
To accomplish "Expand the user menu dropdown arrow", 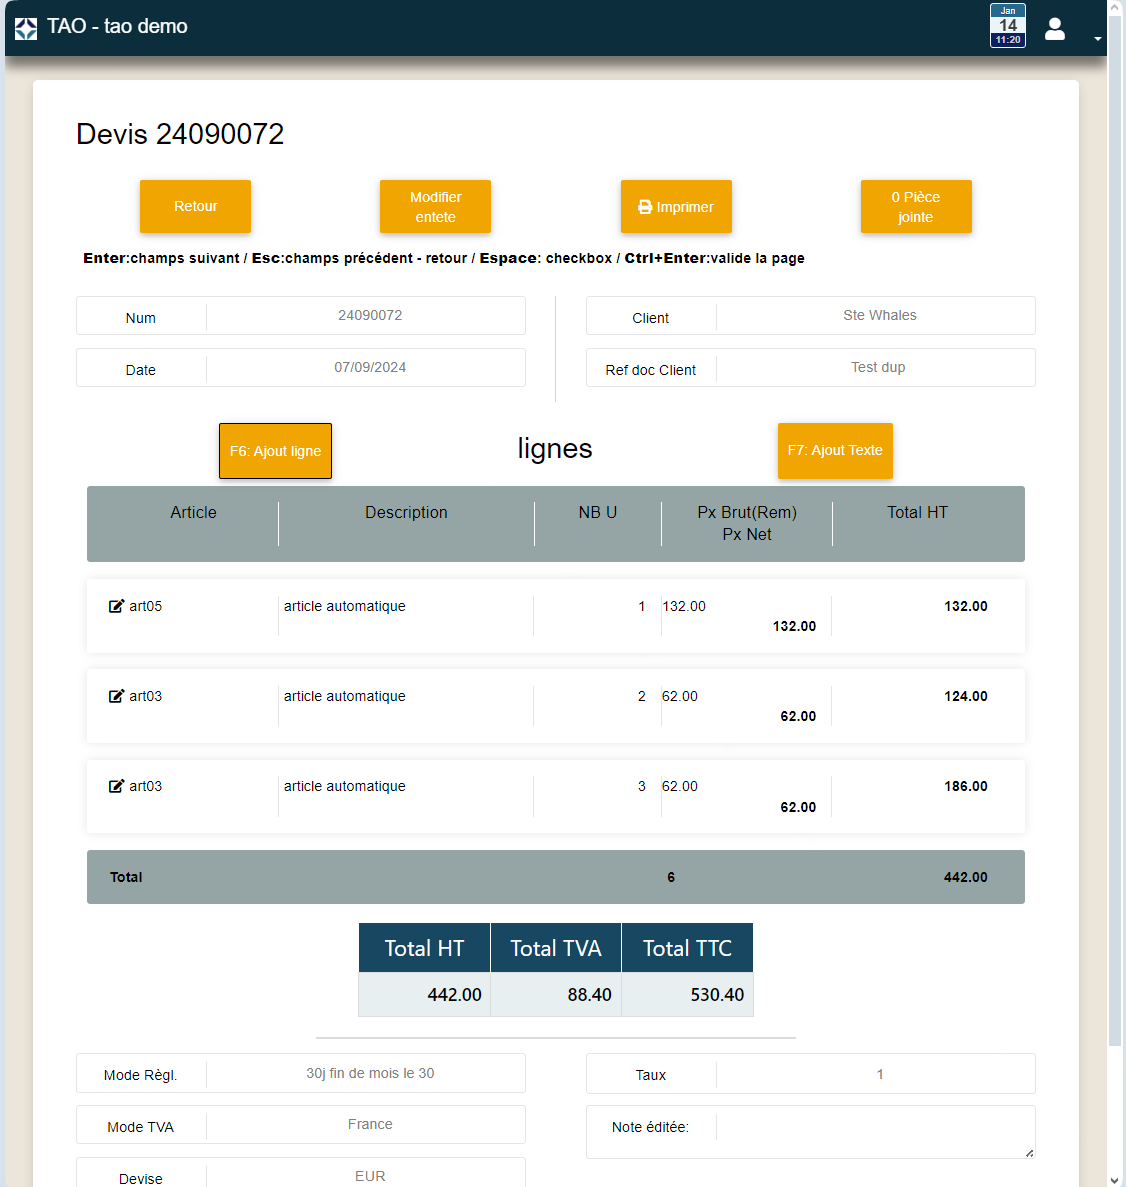I will (x=1097, y=39).
